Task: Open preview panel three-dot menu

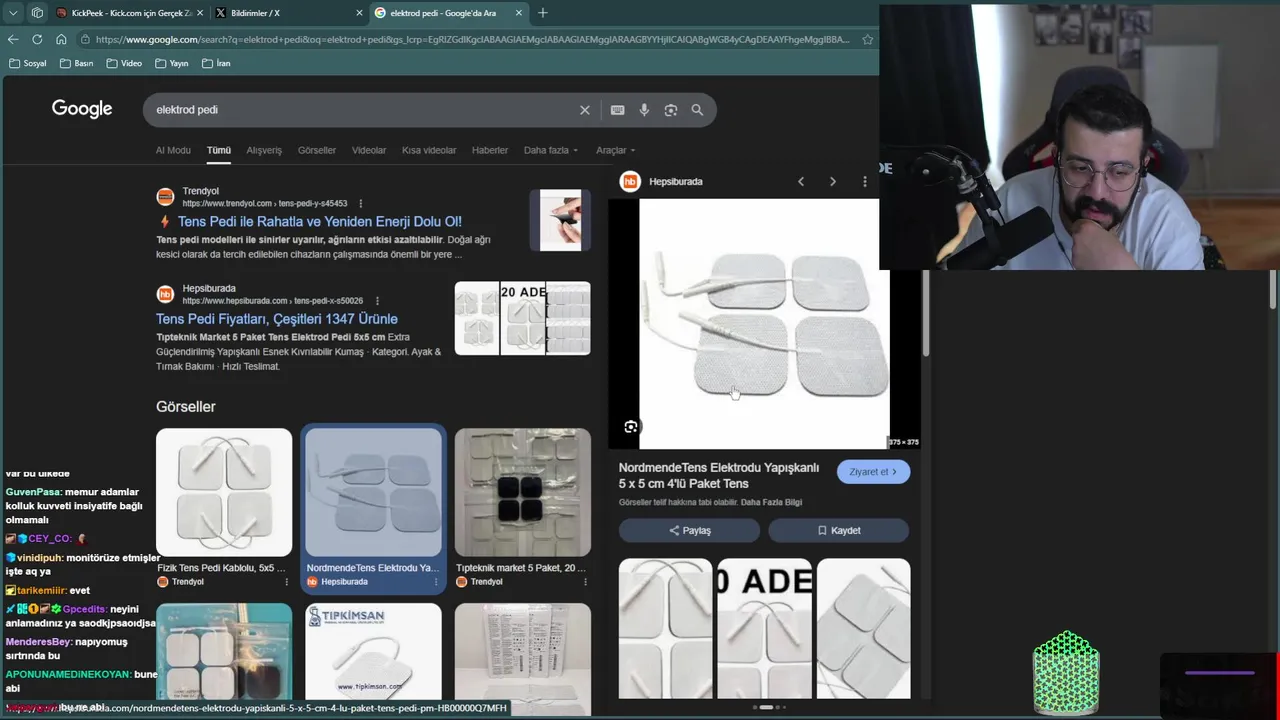Action: tap(865, 182)
